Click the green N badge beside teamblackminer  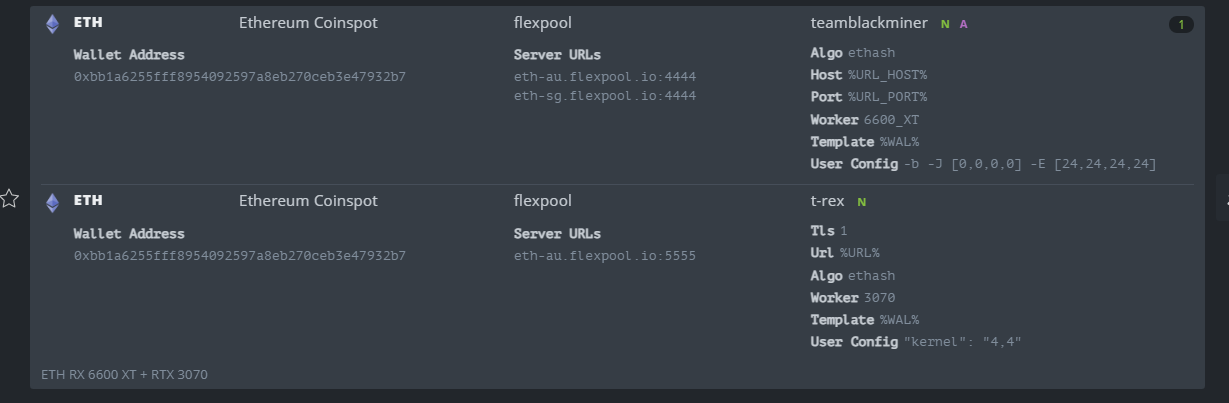pos(945,24)
